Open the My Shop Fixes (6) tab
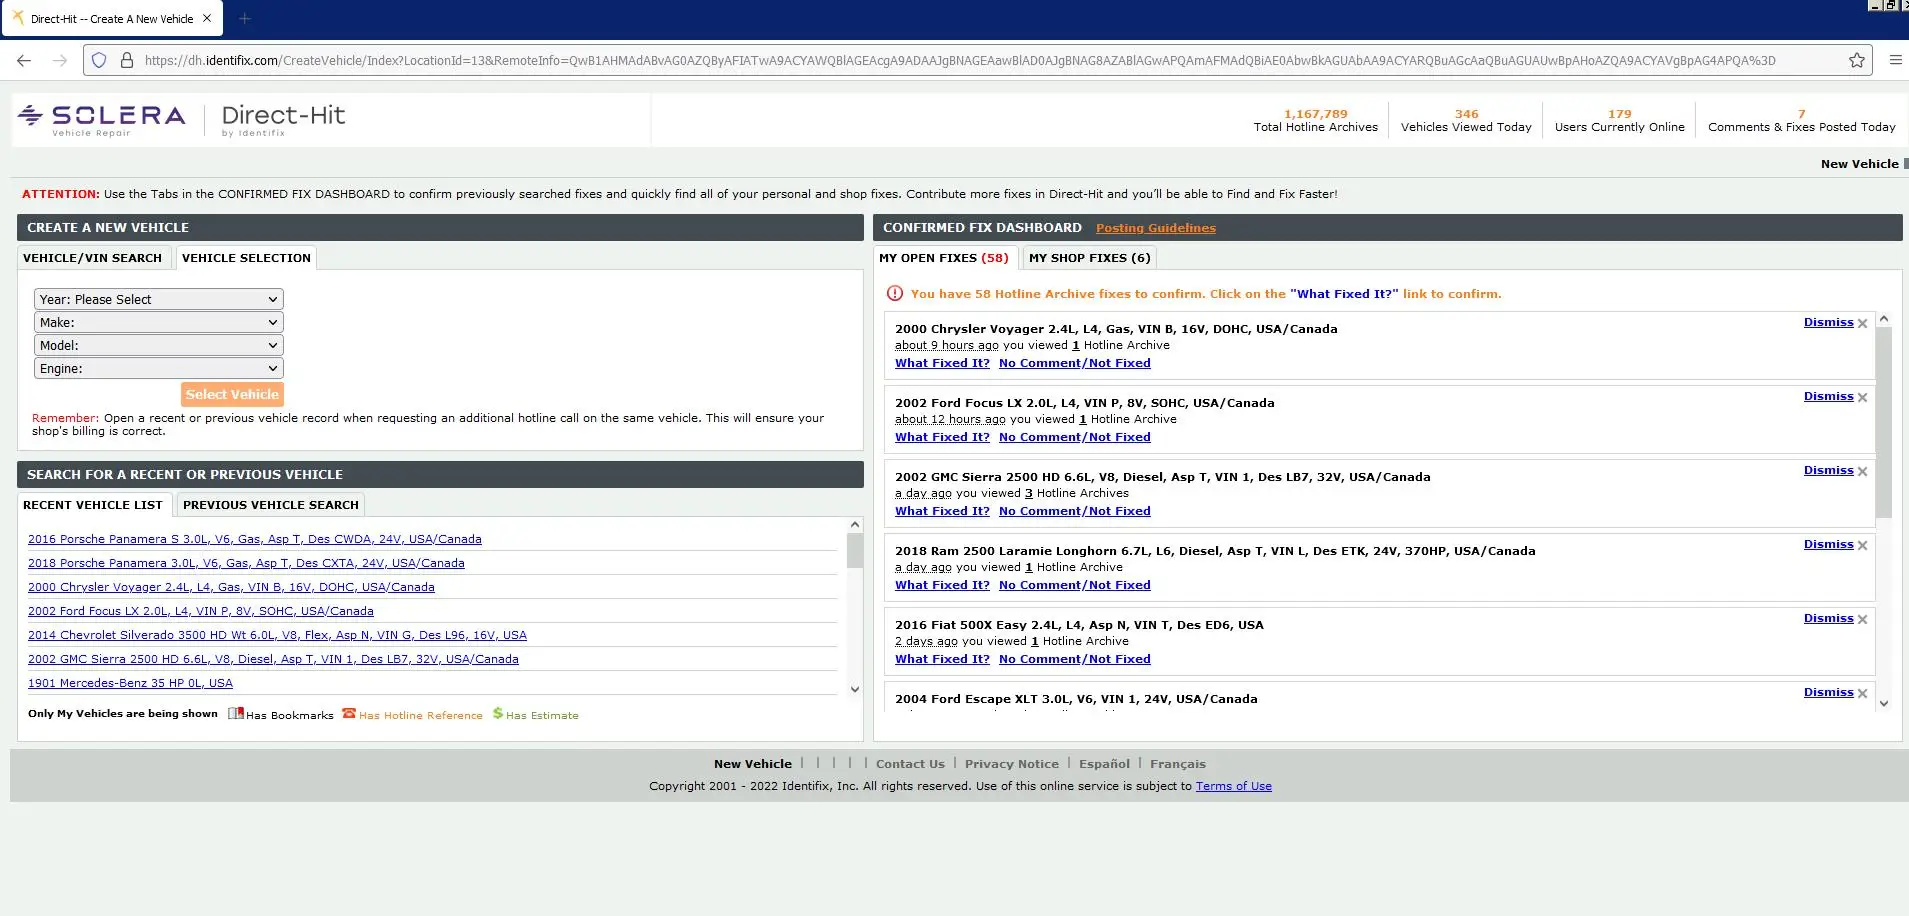1909x916 pixels. pyautogui.click(x=1089, y=258)
